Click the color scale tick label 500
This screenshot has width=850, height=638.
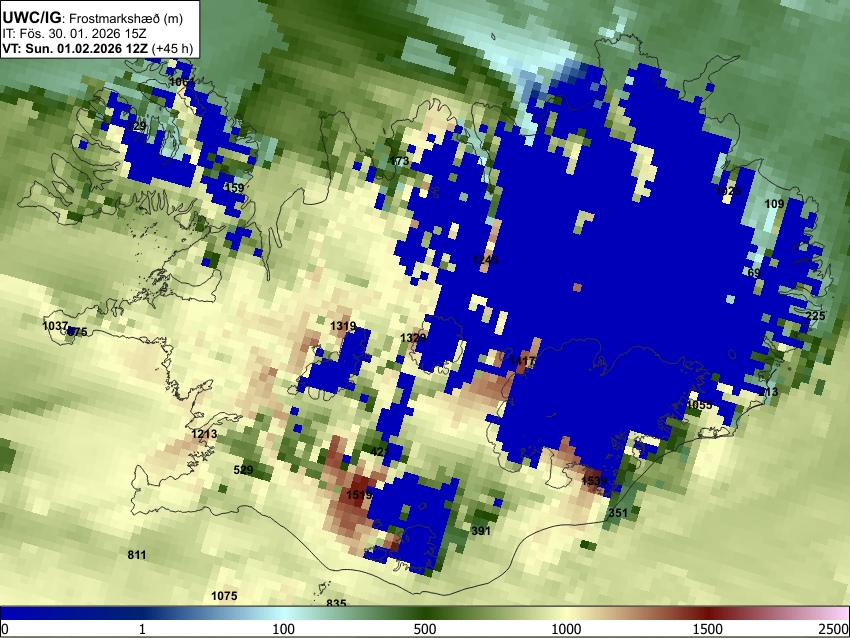pos(425,629)
